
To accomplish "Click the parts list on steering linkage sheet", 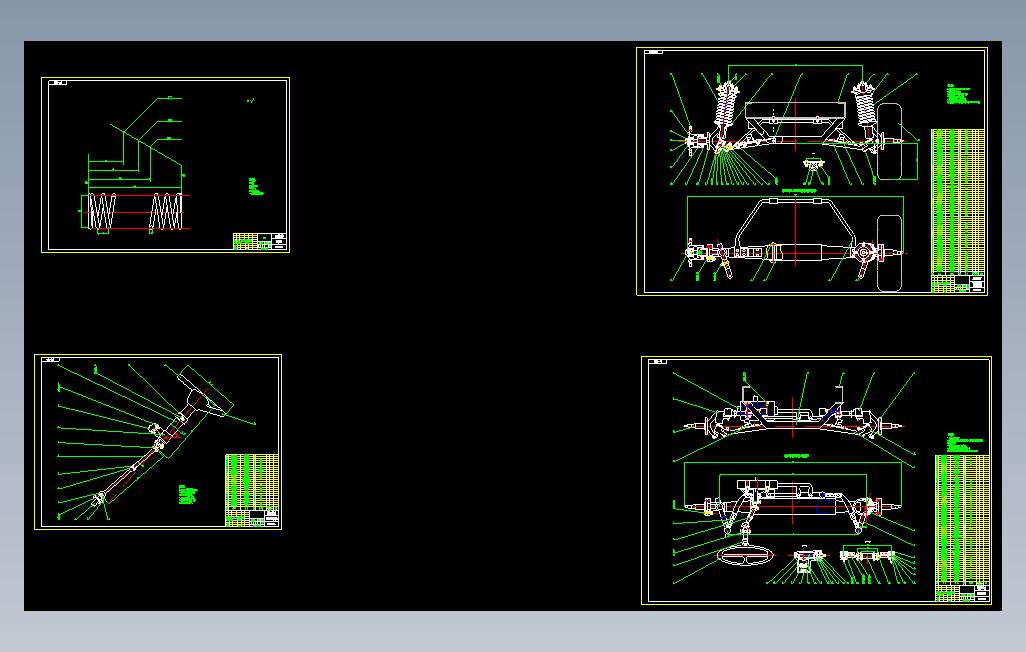I will 963,519.
